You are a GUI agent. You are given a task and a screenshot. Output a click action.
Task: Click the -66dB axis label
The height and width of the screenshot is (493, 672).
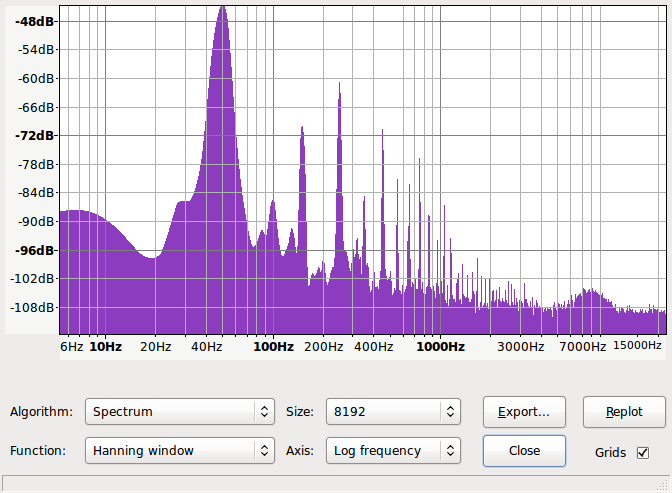(x=36, y=107)
